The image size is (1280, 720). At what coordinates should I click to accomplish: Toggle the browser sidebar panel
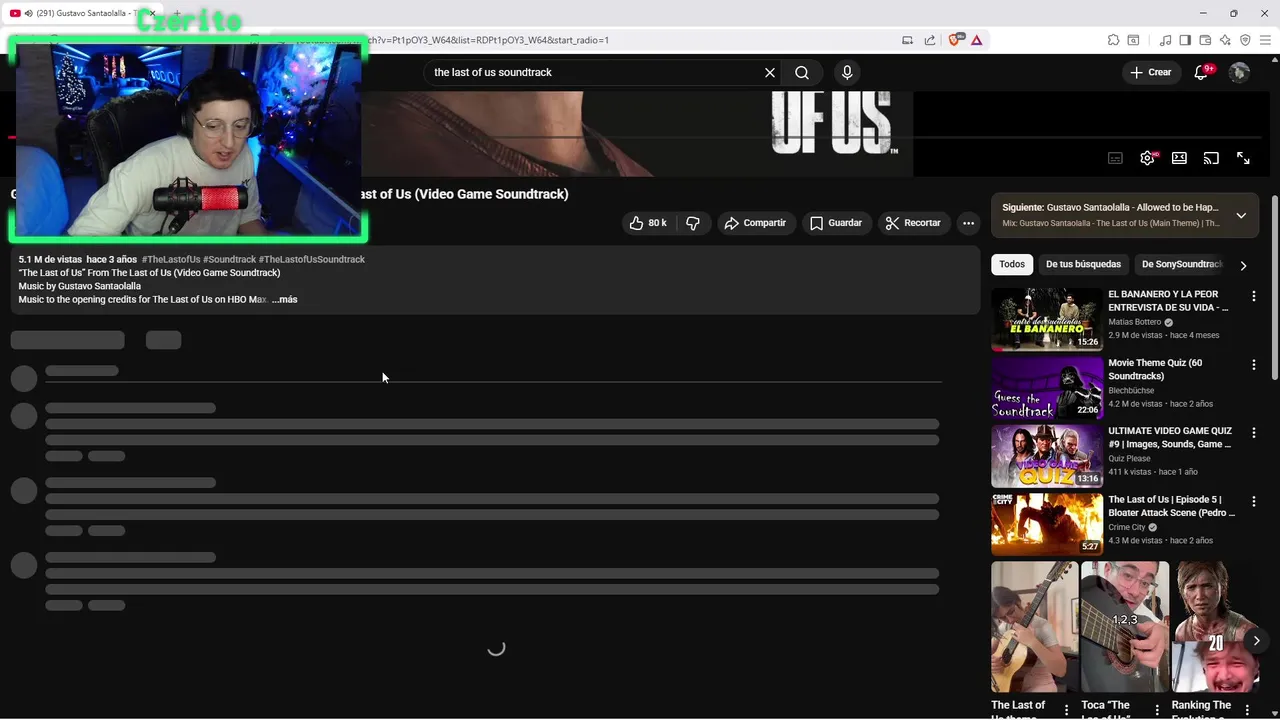(1185, 40)
